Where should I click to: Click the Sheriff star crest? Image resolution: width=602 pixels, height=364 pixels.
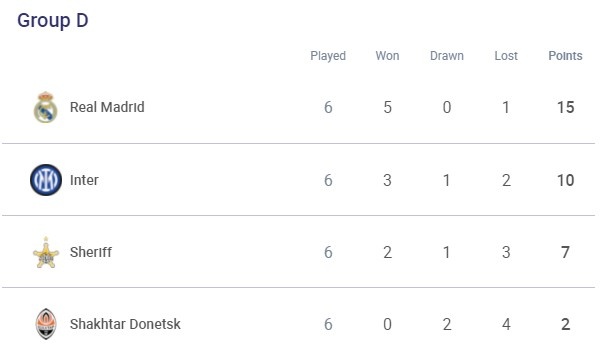coord(46,252)
